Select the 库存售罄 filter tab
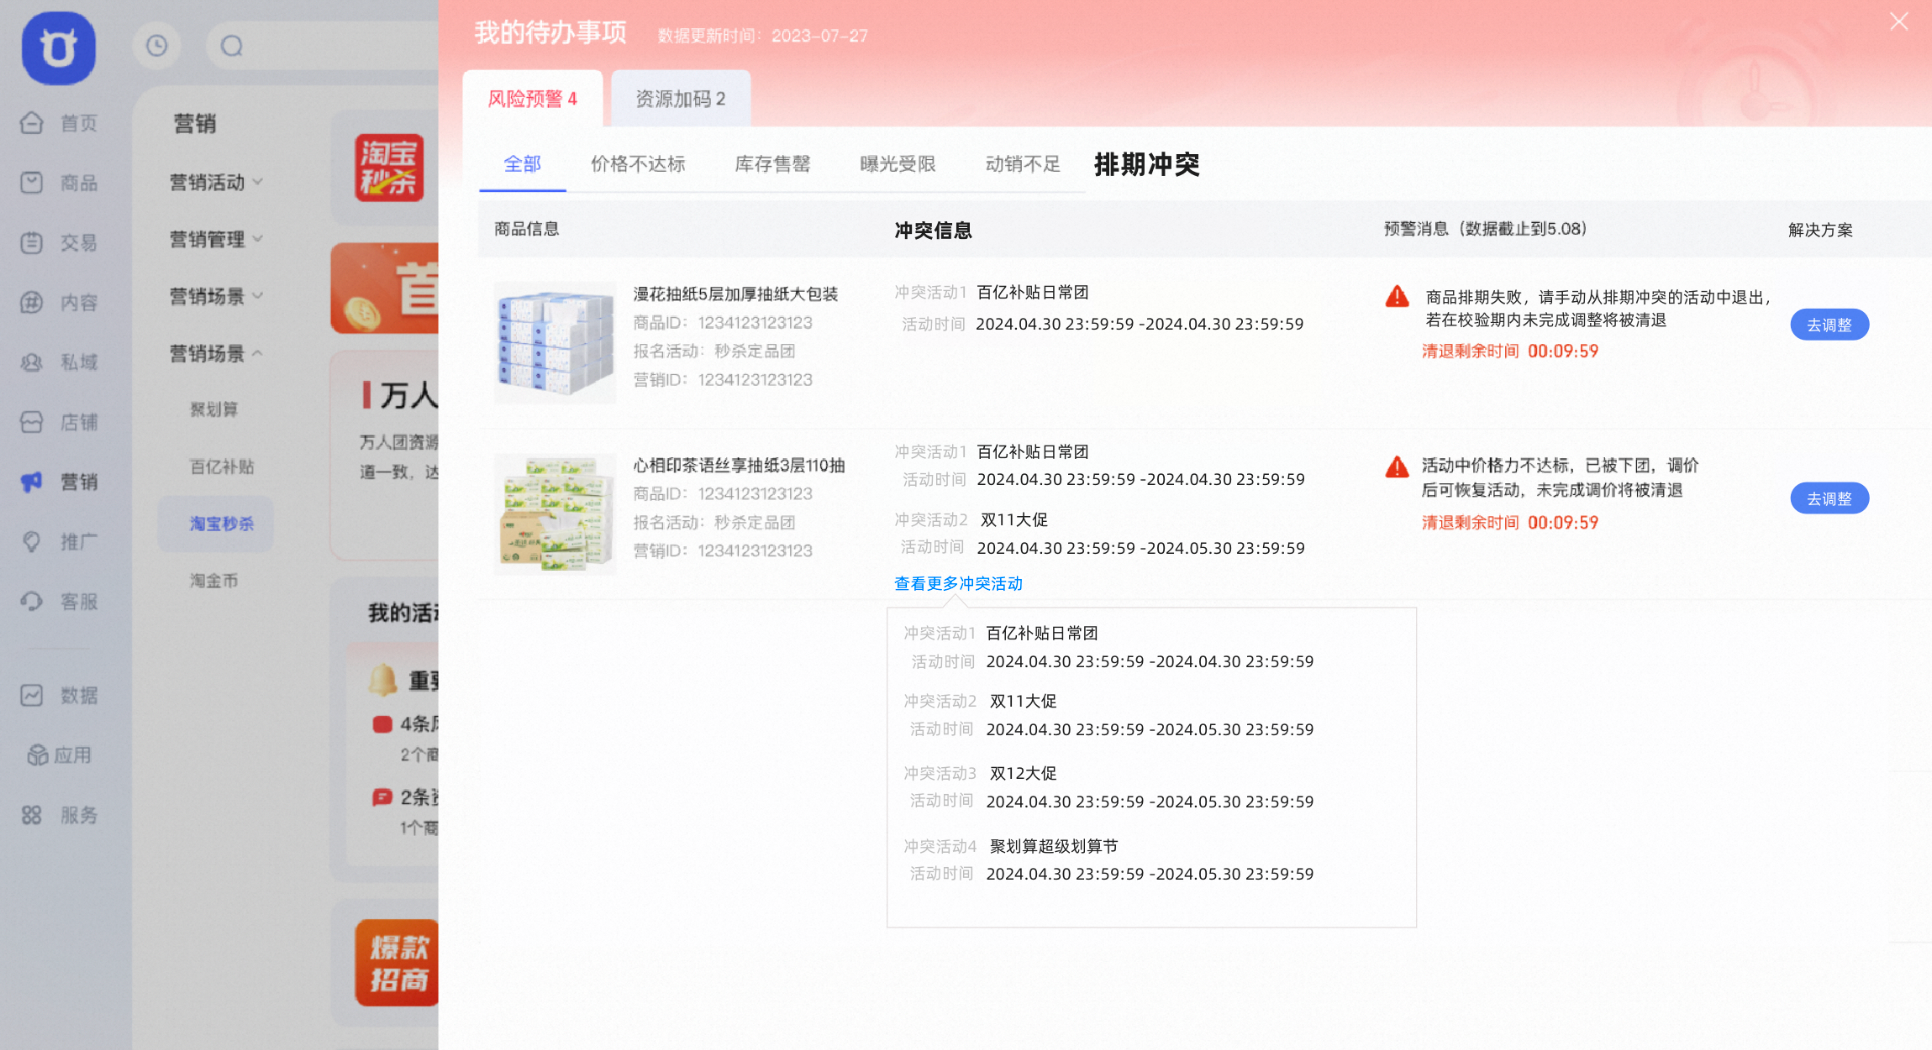This screenshot has height=1050, width=1932. pyautogui.click(x=772, y=164)
